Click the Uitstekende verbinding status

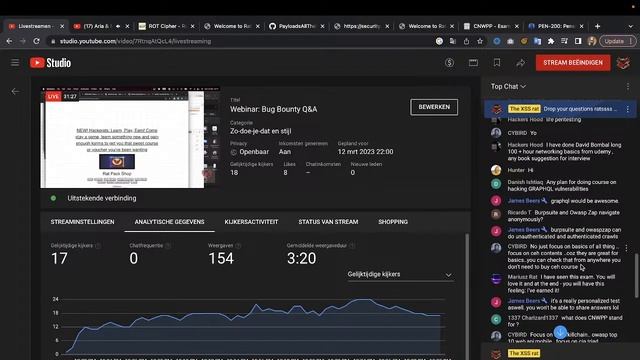coord(102,198)
